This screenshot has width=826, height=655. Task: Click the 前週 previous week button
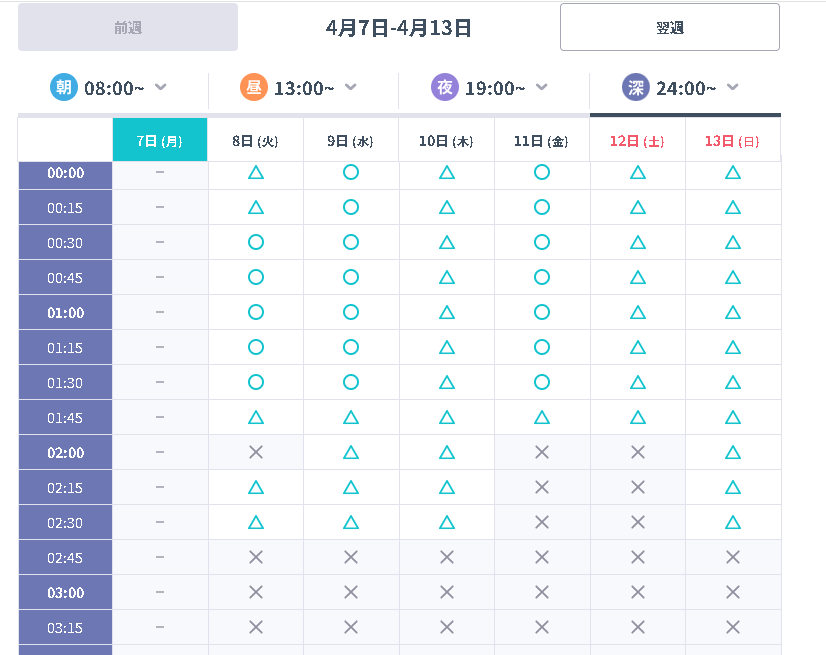(x=128, y=27)
